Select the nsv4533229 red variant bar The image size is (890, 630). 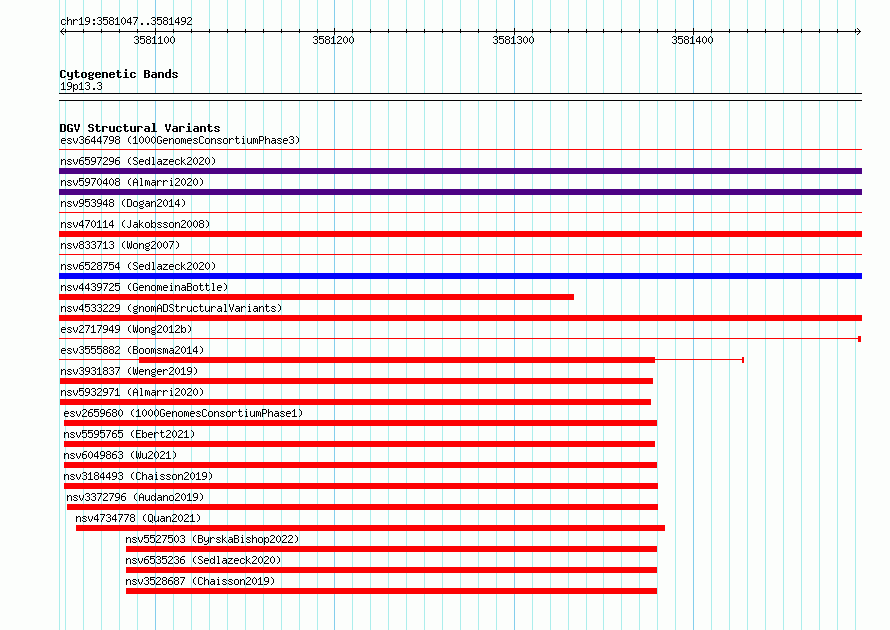click(x=460, y=318)
